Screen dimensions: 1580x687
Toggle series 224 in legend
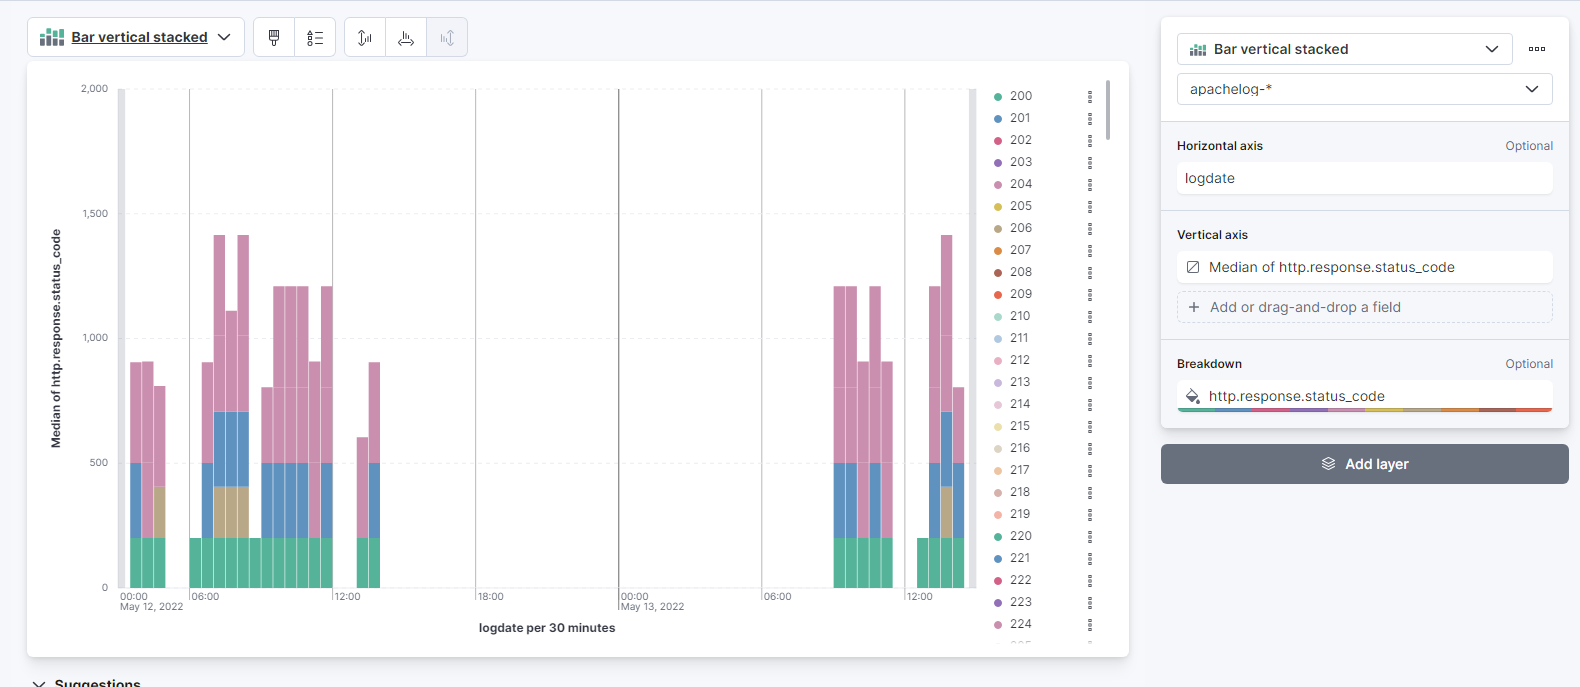click(x=1021, y=624)
